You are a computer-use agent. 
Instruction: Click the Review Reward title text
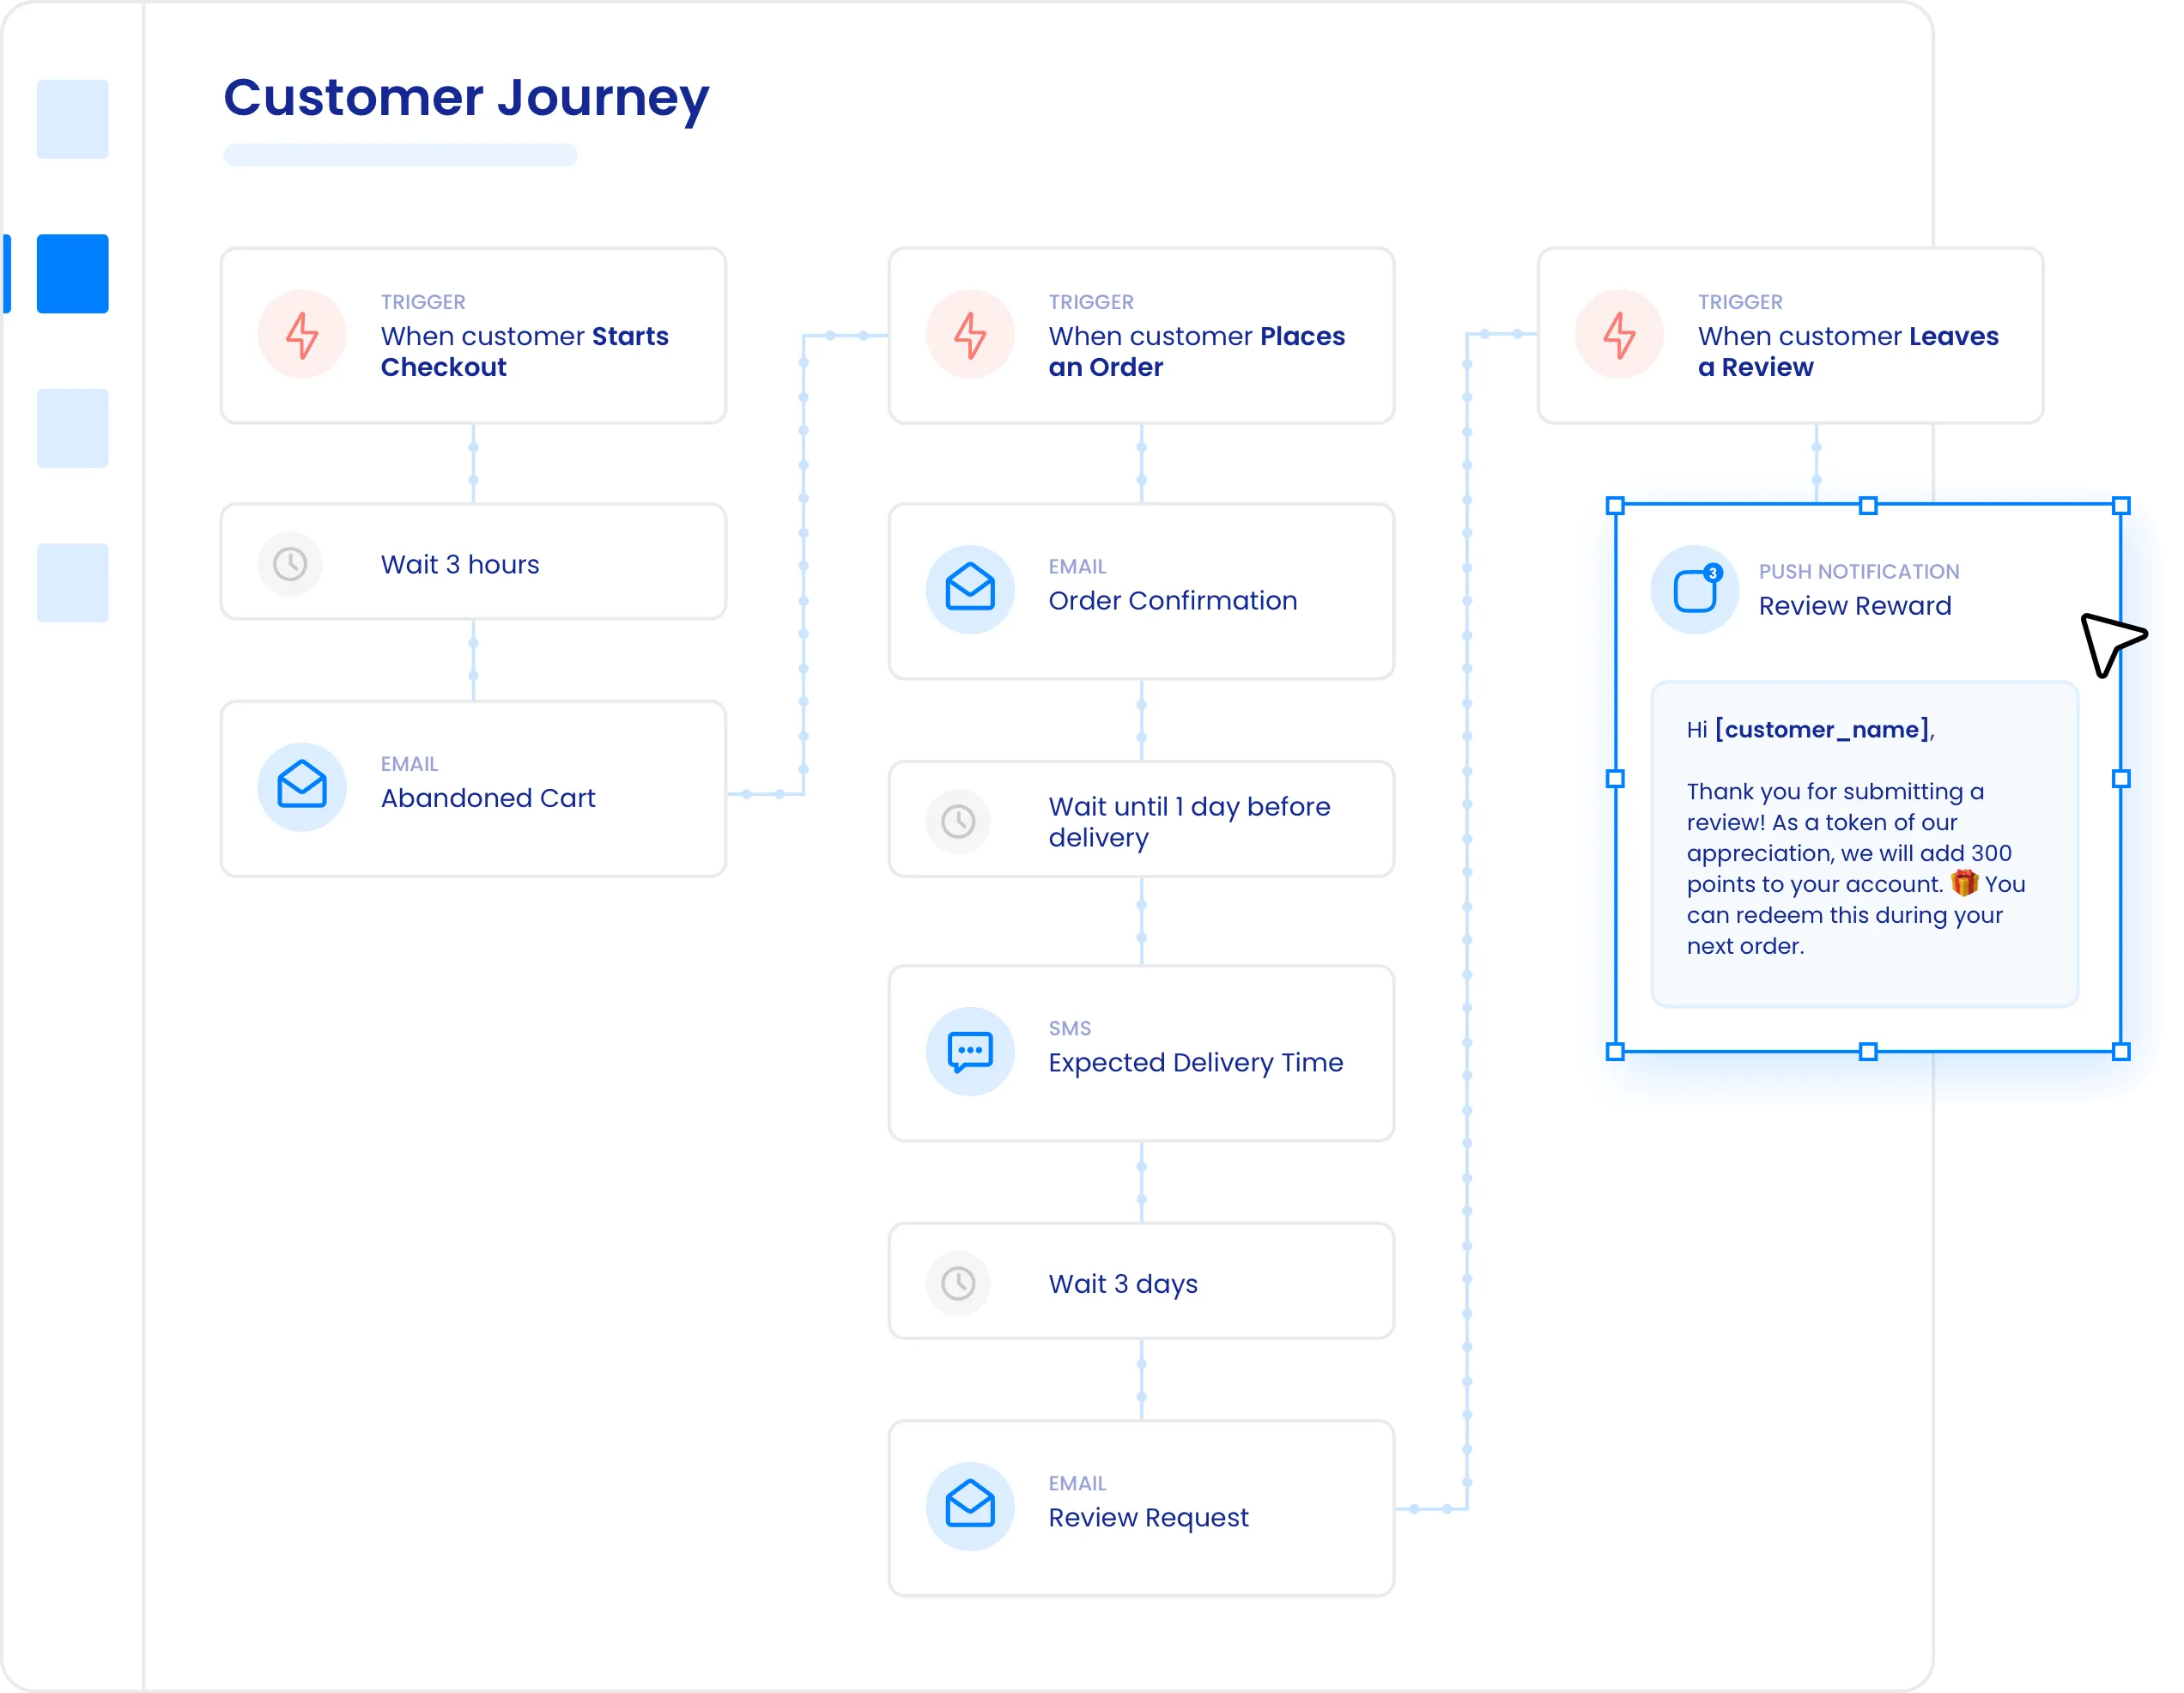point(1855,606)
